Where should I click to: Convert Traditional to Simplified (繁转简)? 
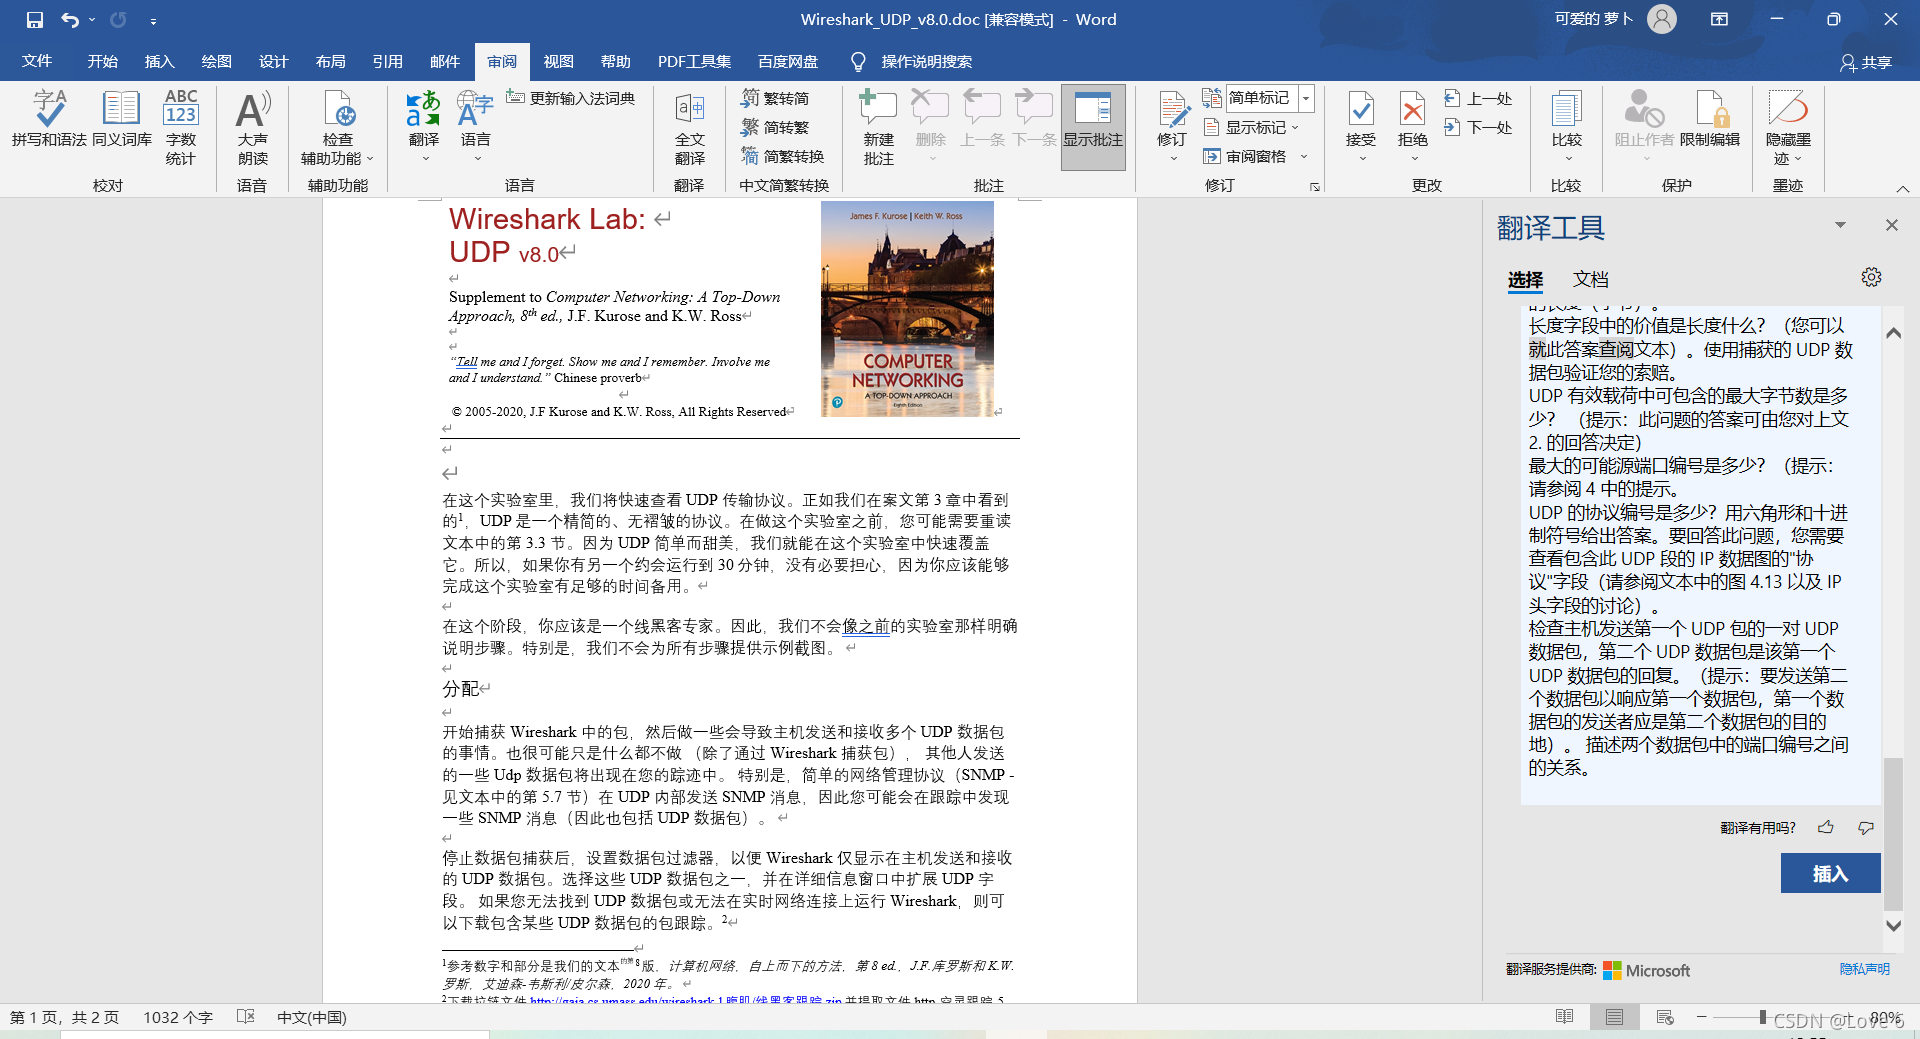click(775, 98)
